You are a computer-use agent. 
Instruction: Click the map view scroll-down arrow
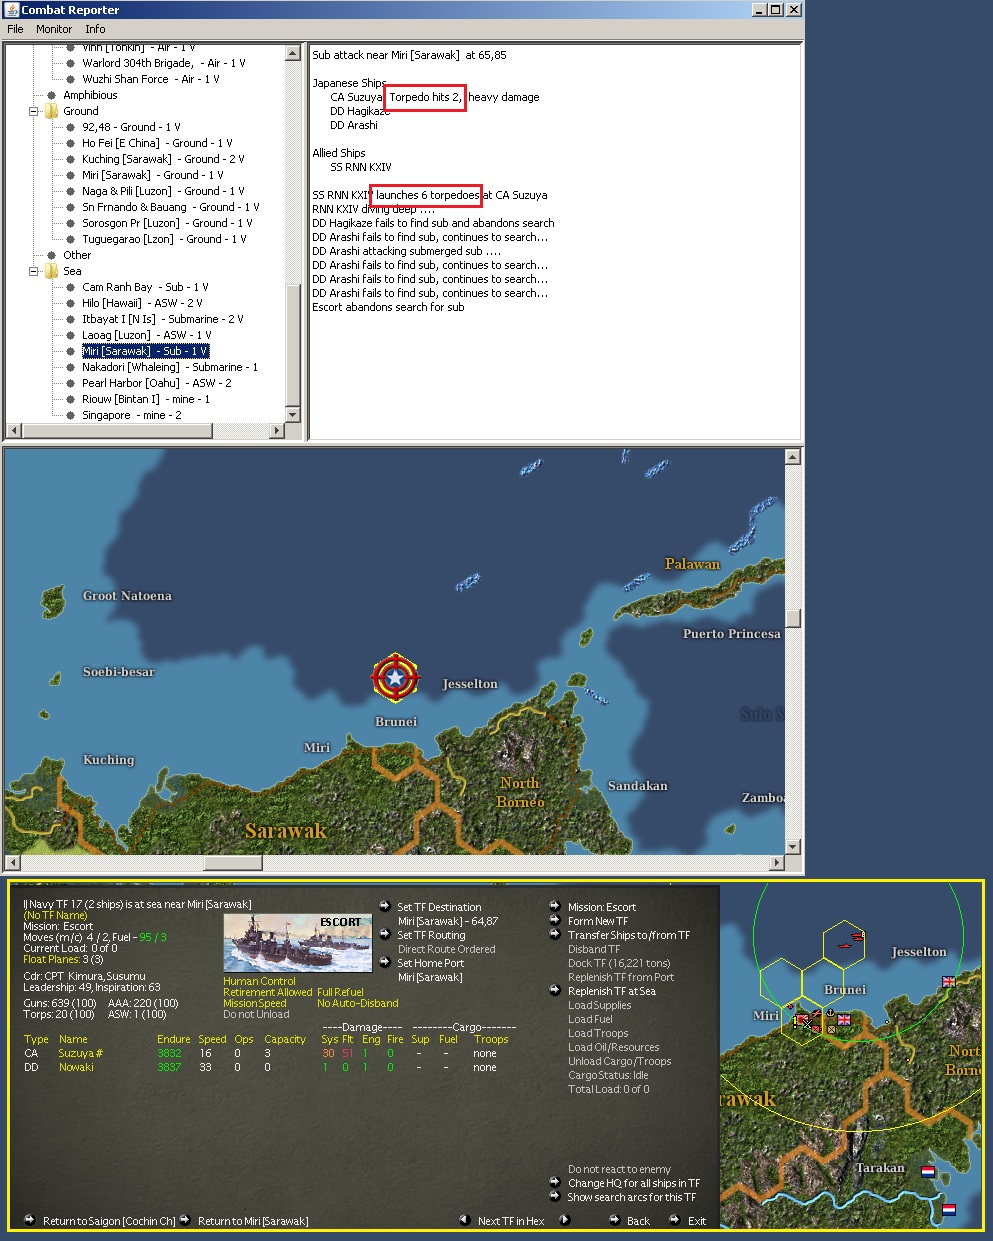[x=793, y=847]
